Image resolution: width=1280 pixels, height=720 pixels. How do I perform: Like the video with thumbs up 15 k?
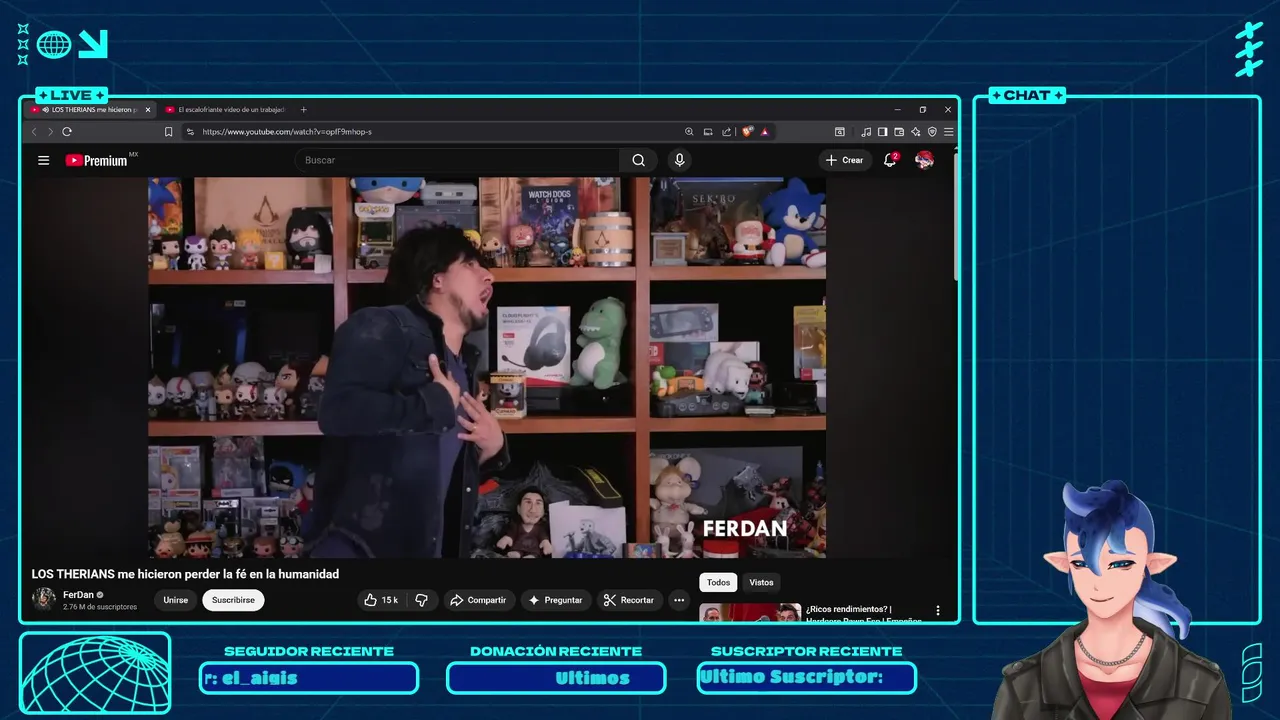click(x=381, y=600)
